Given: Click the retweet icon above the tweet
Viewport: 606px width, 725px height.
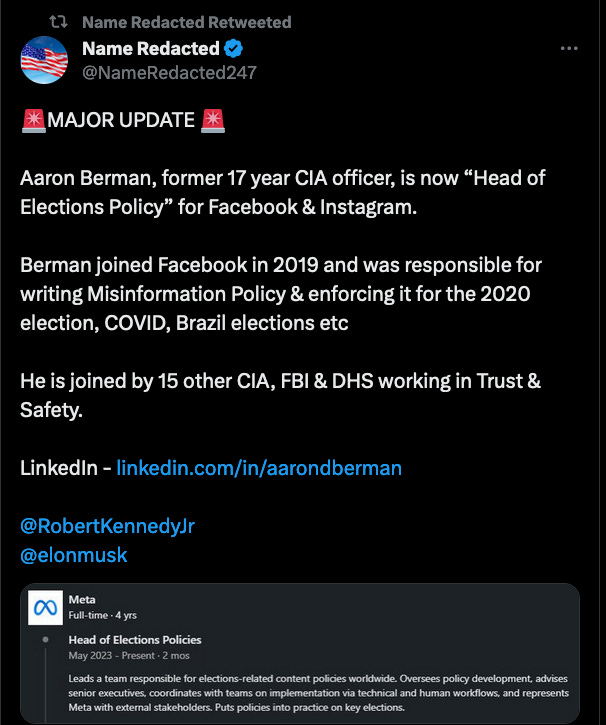Looking at the screenshot, I should pyautogui.click(x=58, y=22).
